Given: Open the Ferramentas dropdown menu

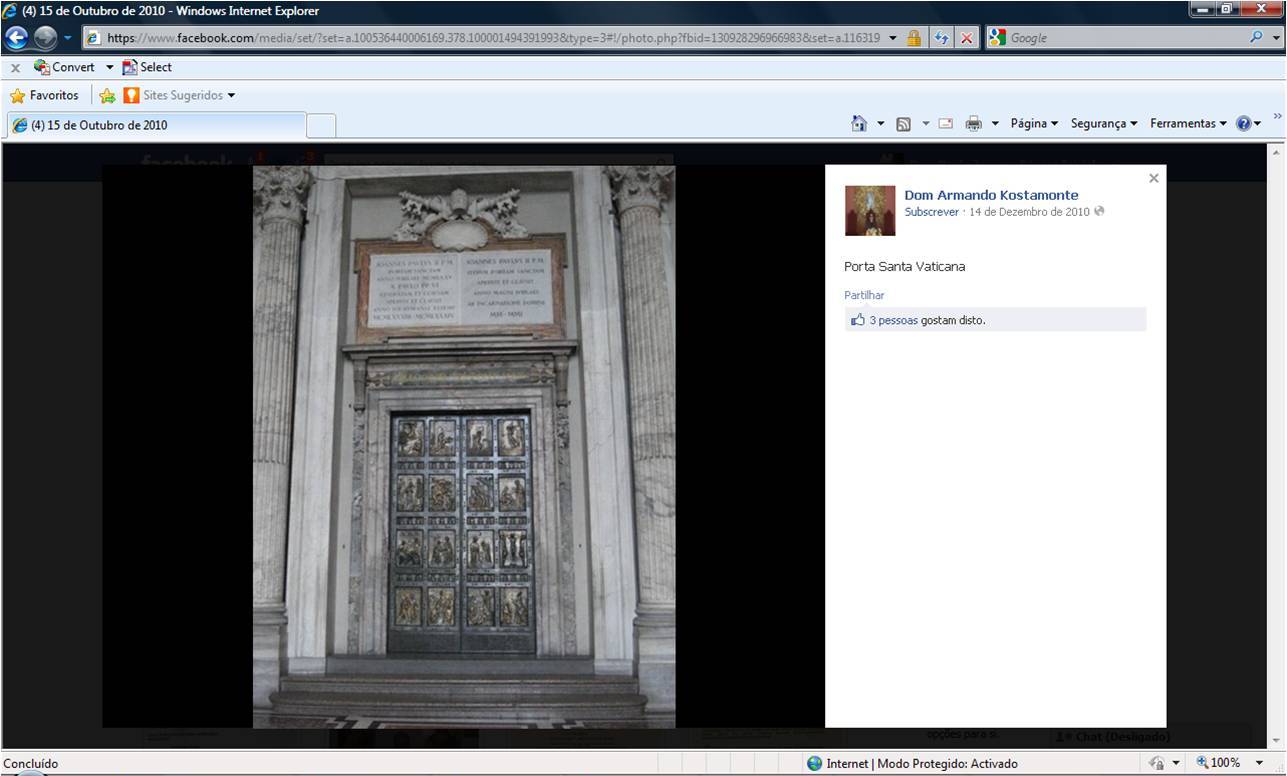Looking at the screenshot, I should click(1187, 124).
